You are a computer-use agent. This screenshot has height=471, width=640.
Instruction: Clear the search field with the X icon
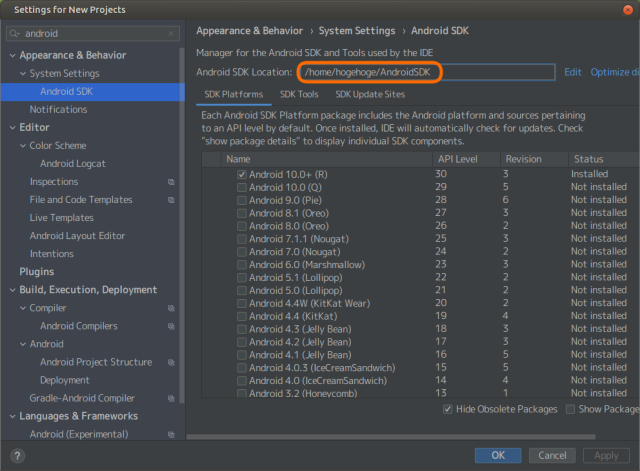172,33
